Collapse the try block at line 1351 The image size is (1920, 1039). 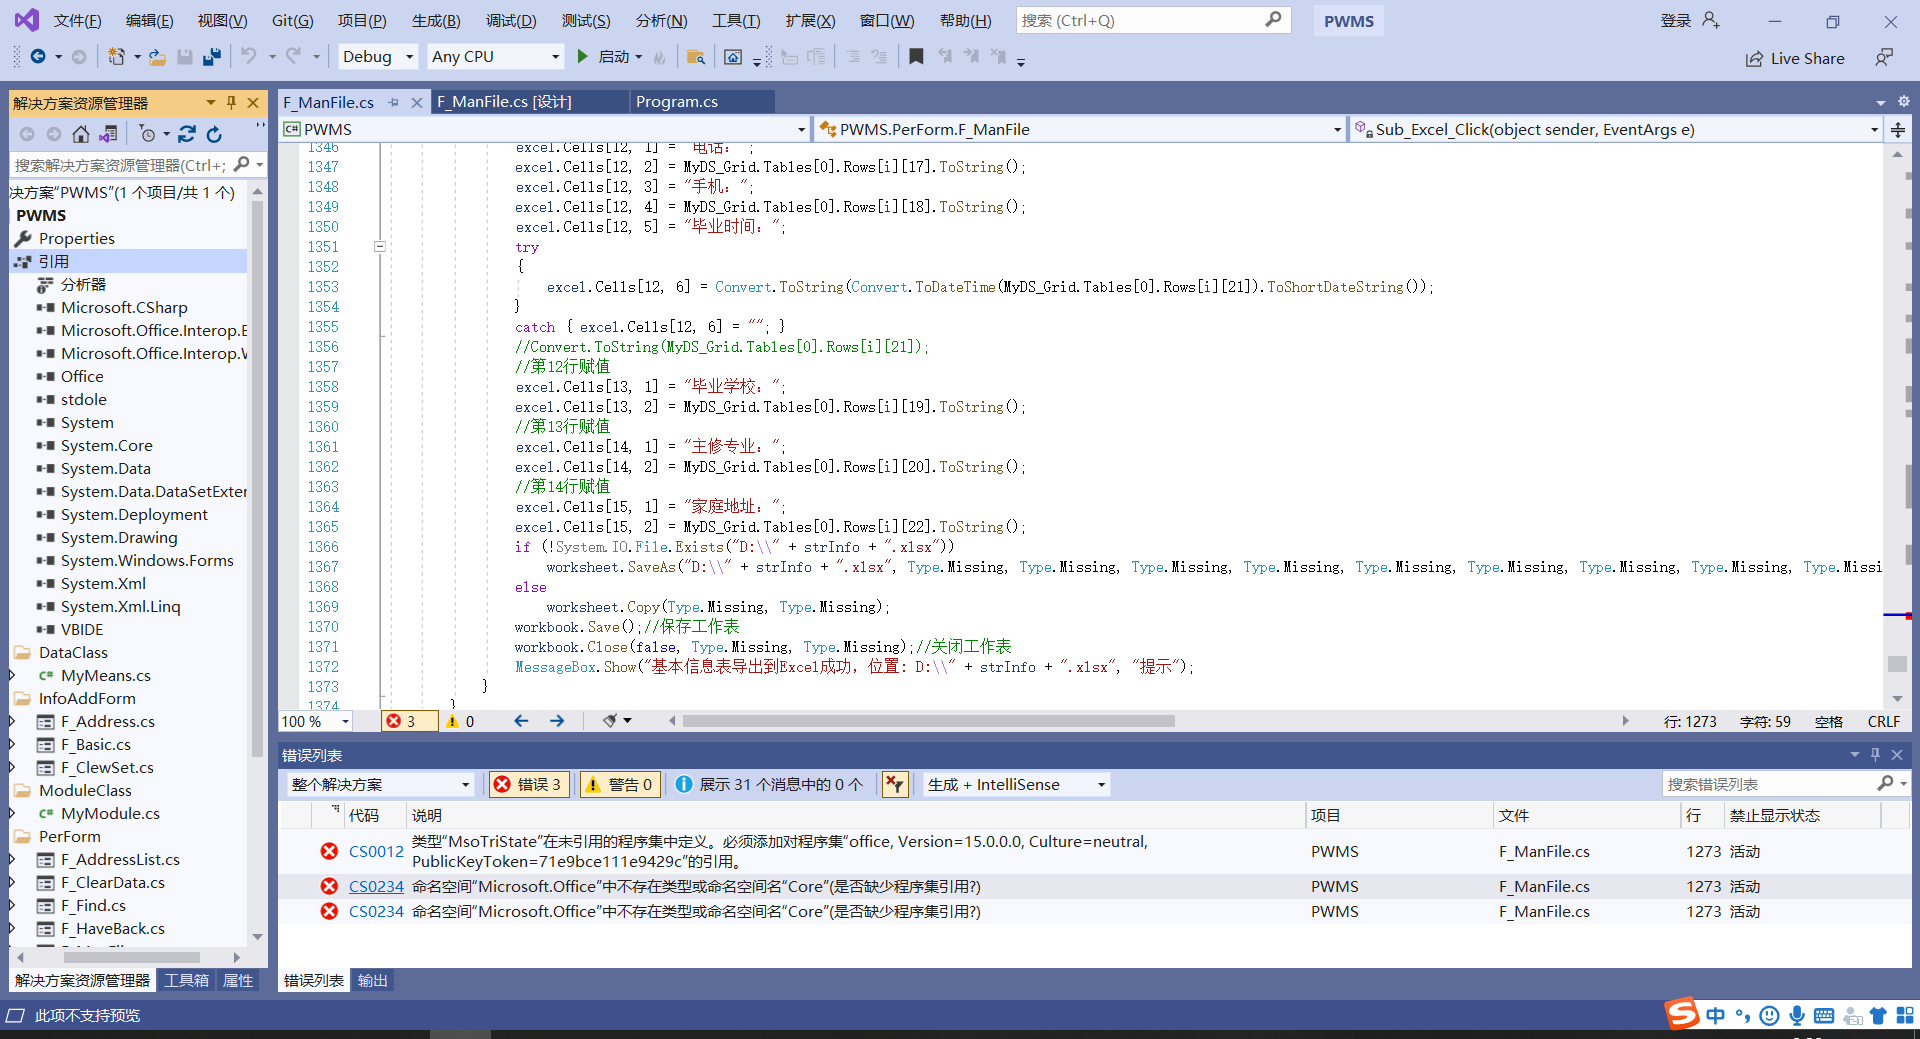(x=380, y=246)
